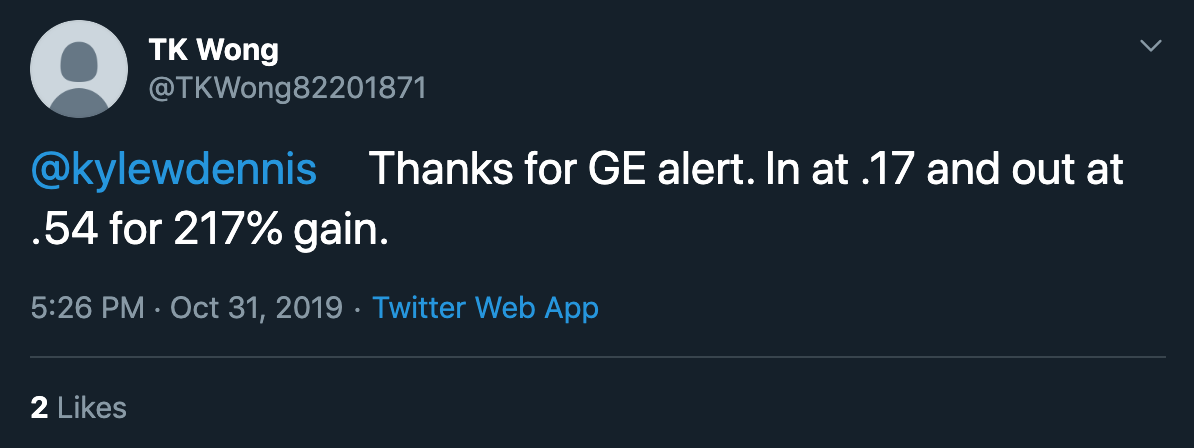The width and height of the screenshot is (1194, 448).
Task: Click the silhouette head in the avatar
Action: 79,58
